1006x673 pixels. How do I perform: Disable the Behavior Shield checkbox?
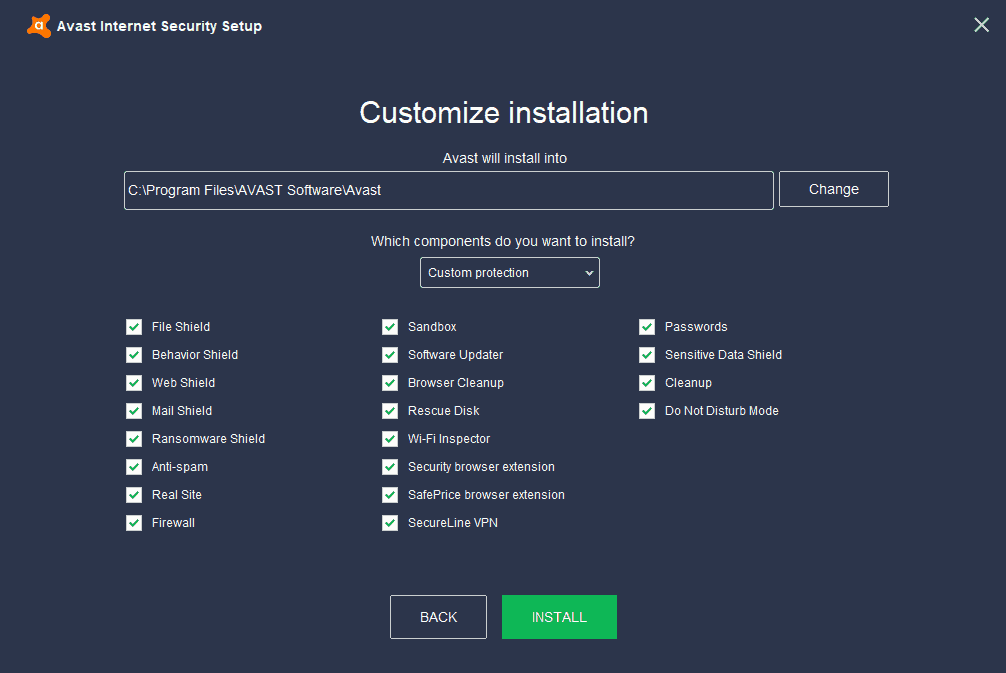click(134, 354)
